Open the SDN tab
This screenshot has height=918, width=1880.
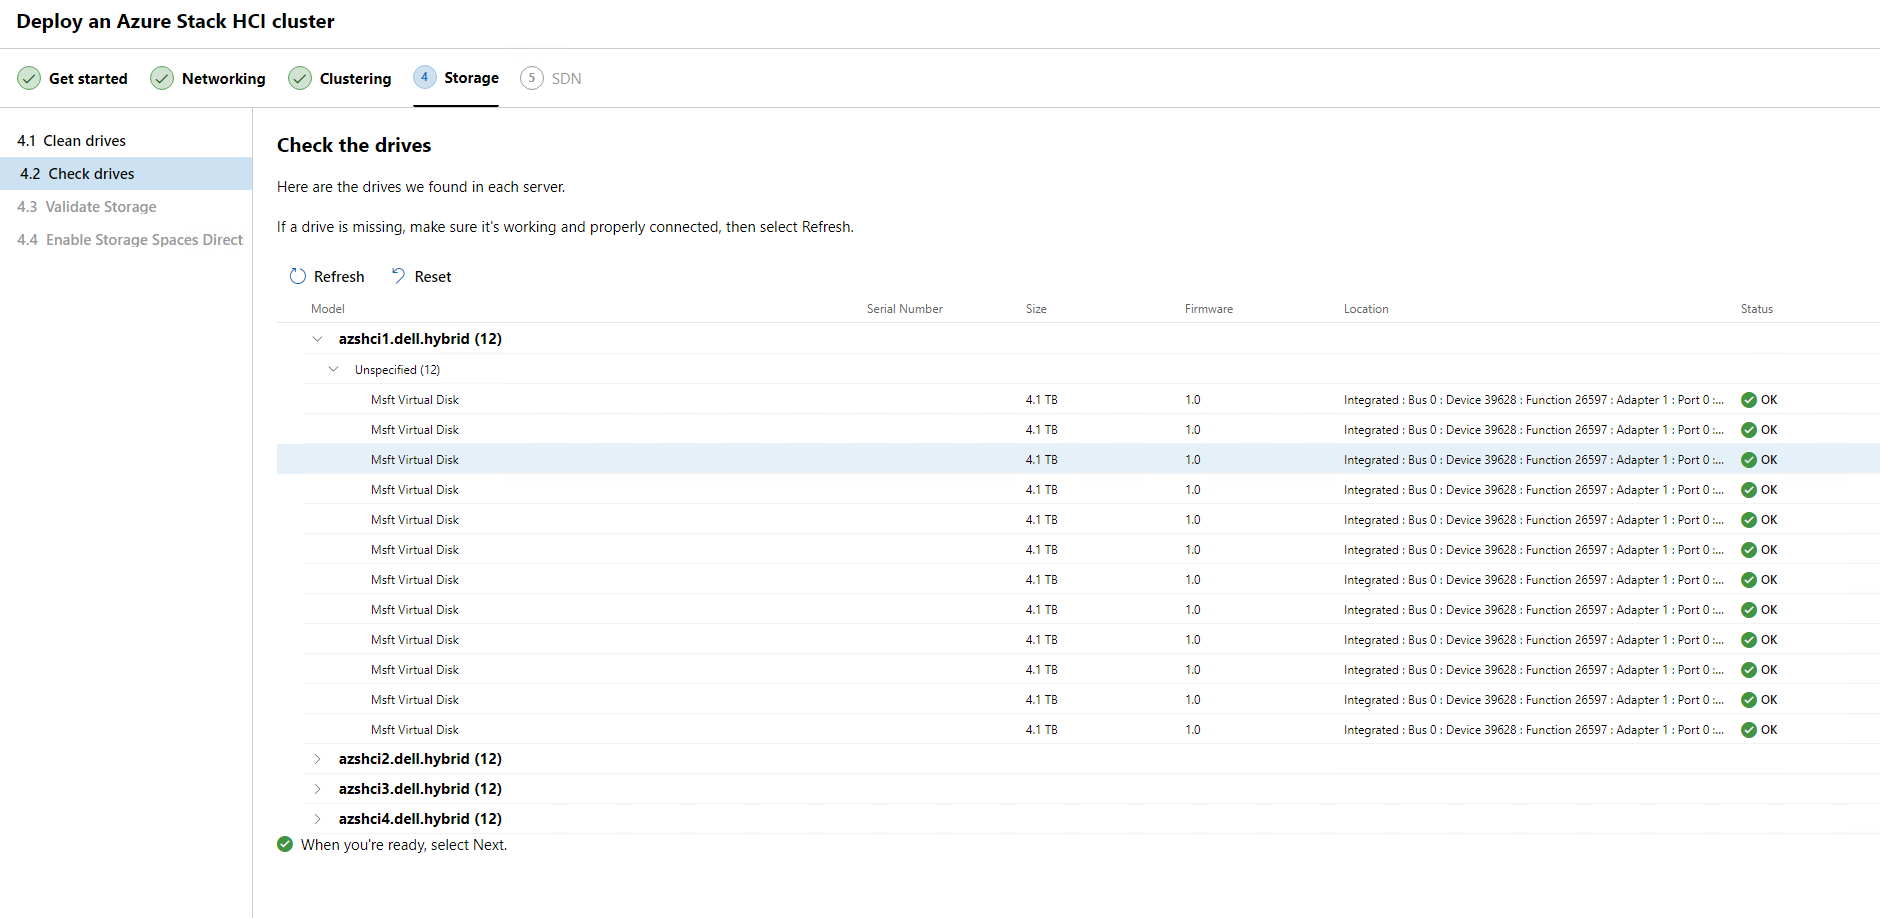pos(566,79)
